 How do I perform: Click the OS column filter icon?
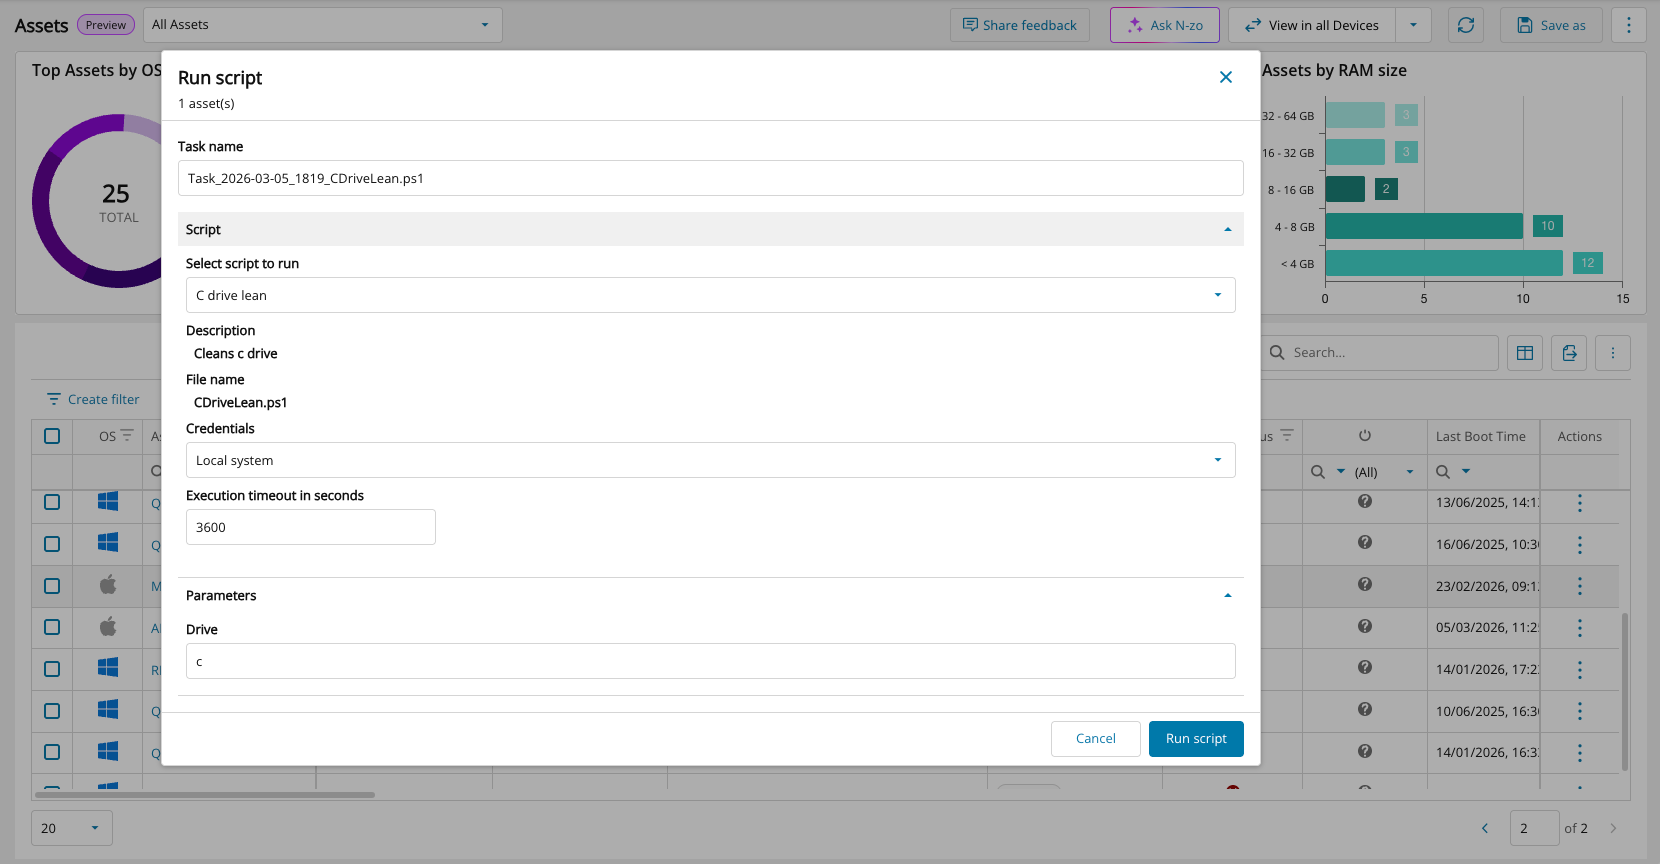tap(127, 436)
